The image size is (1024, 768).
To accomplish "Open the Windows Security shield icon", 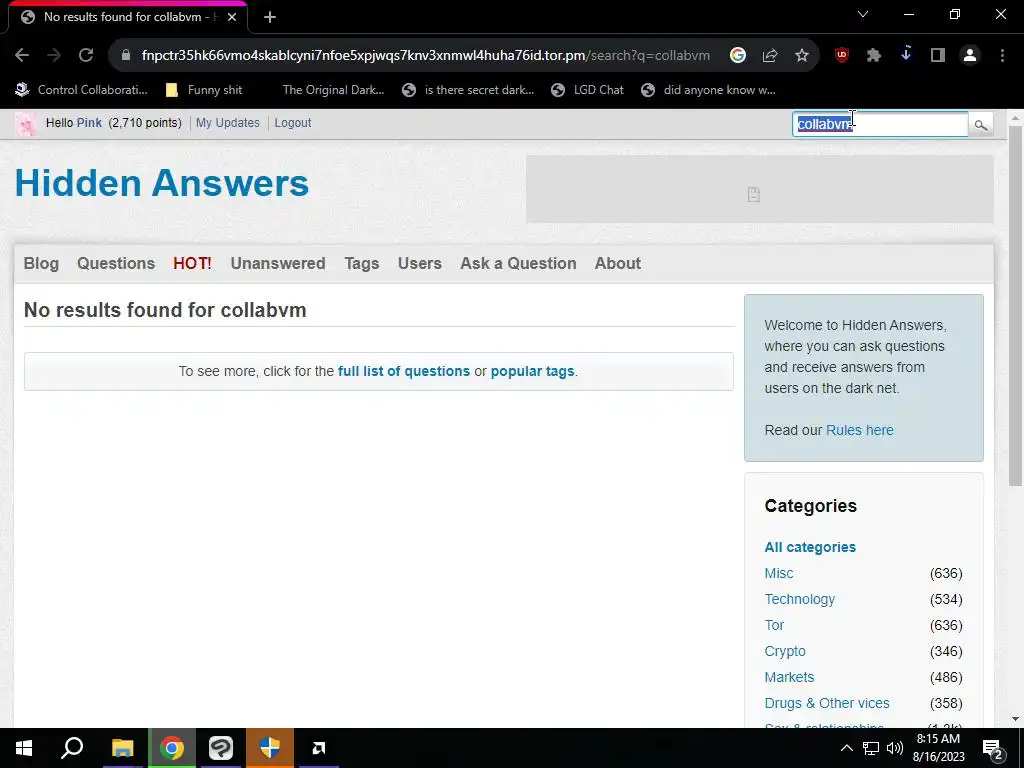I will [270, 748].
